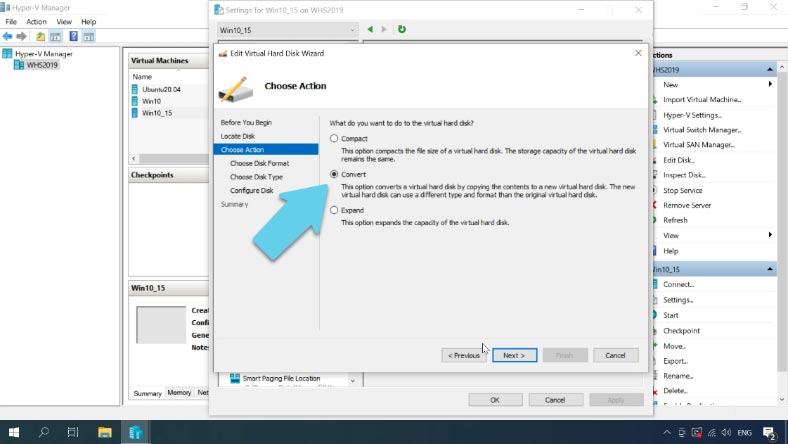Click Cancel in the disk wizard
The width and height of the screenshot is (788, 444).
615,355
